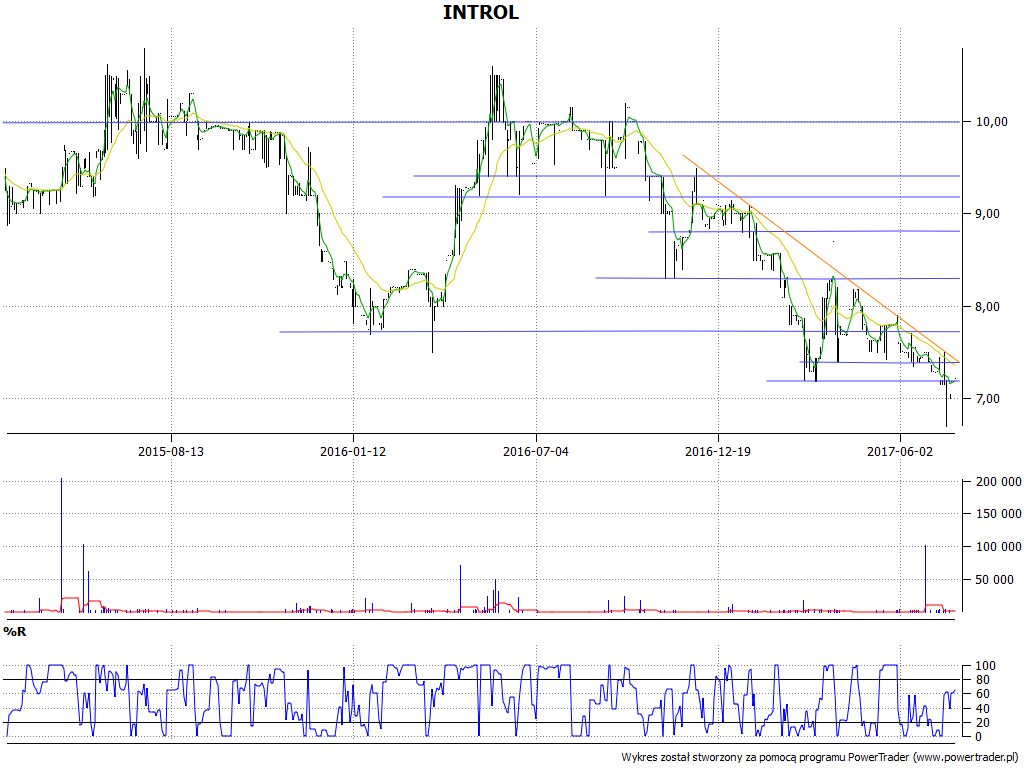This screenshot has width=1024, height=768.
Task: Click the 150 000 volume axis label
Action: click(x=999, y=514)
